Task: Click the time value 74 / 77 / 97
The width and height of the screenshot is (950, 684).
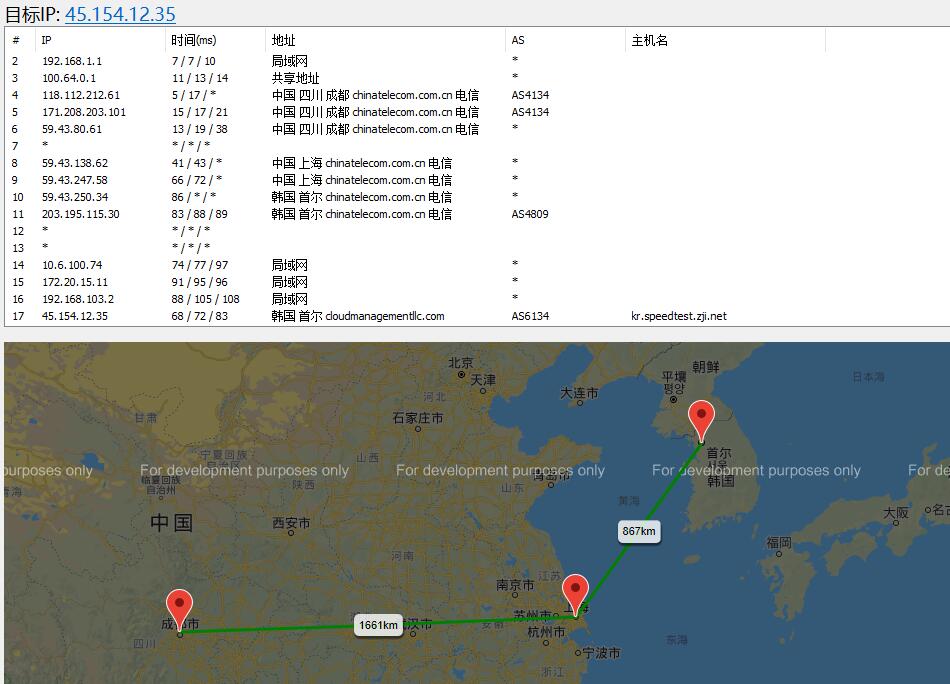Action: [200, 265]
